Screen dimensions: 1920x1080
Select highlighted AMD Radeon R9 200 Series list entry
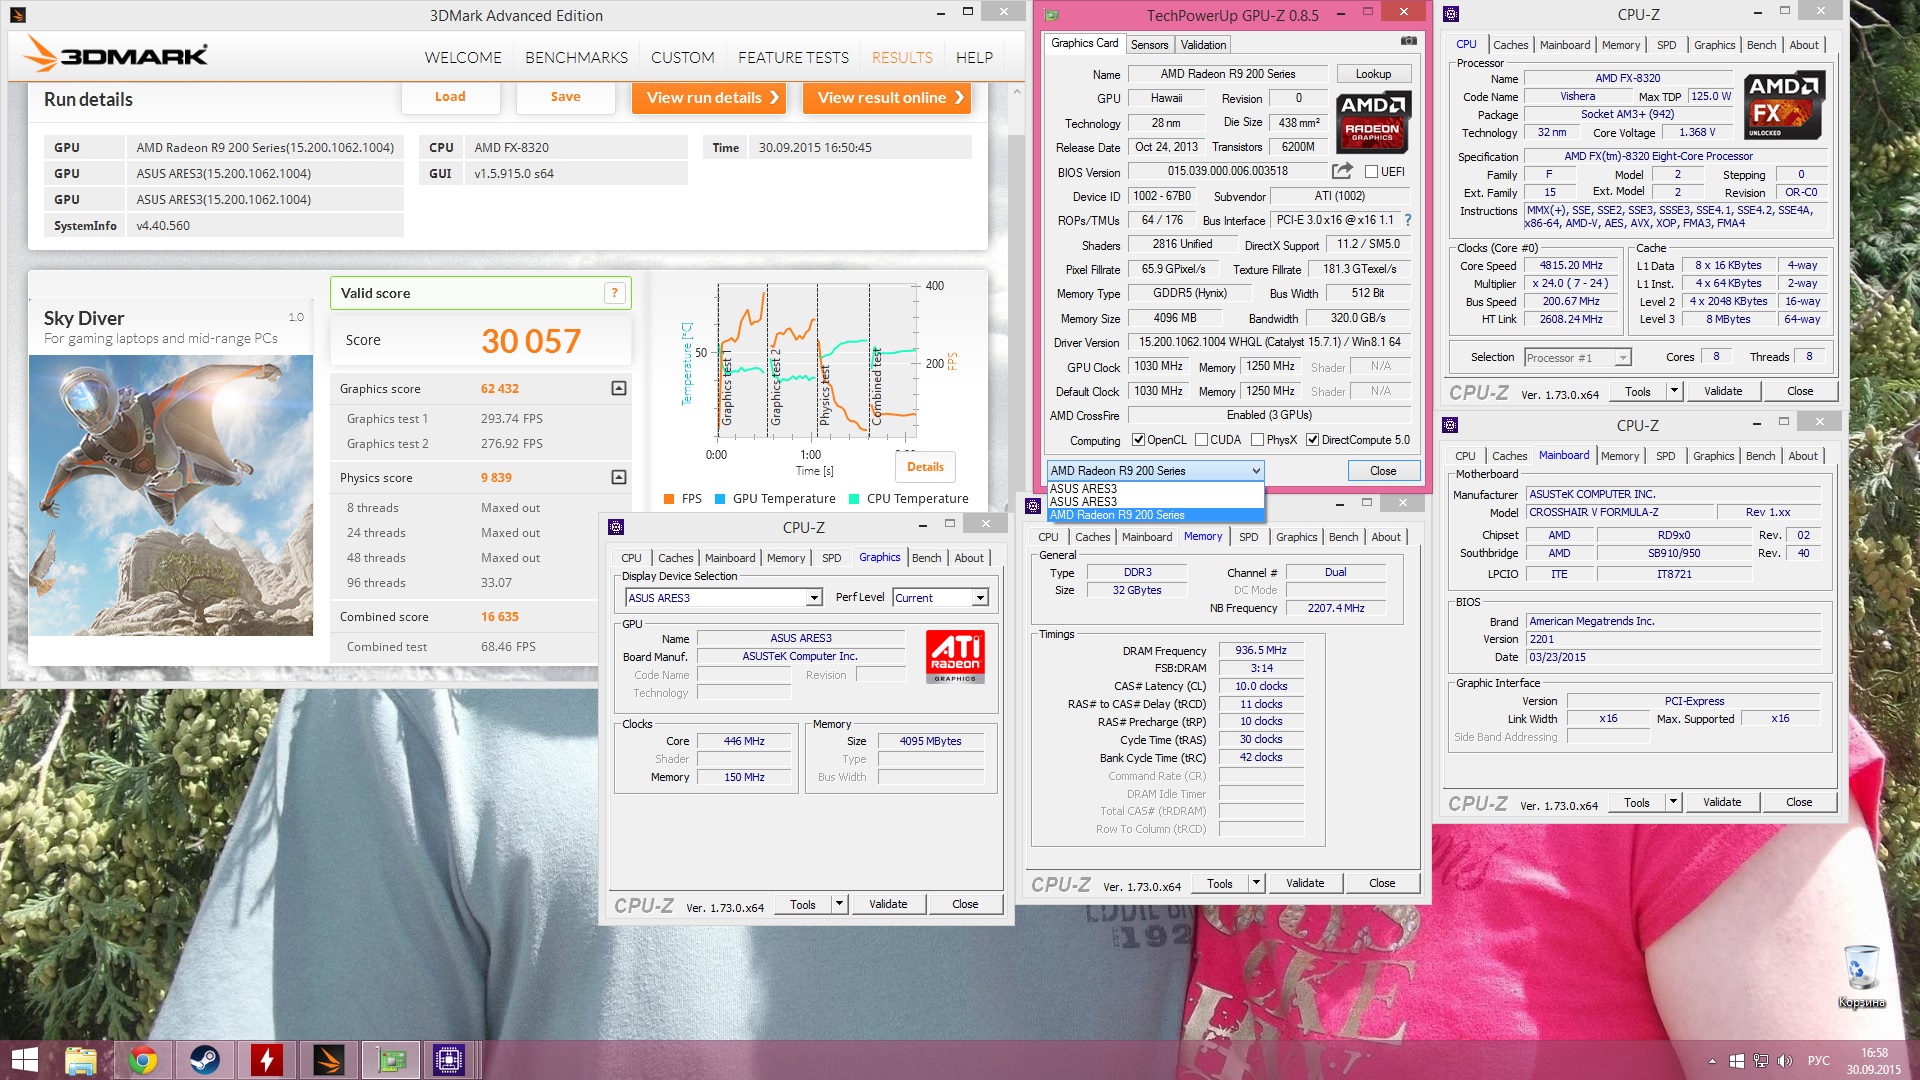pos(1156,515)
